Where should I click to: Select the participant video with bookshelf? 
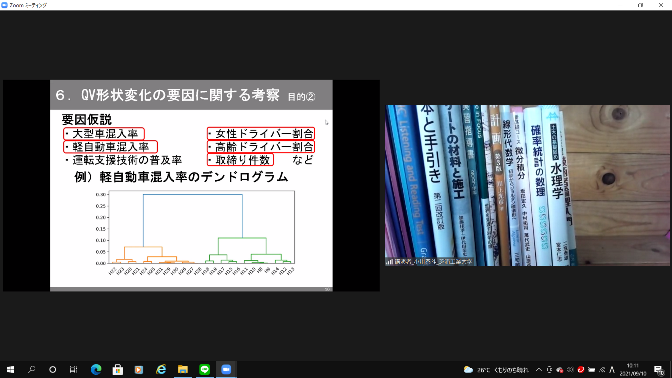pos(528,186)
